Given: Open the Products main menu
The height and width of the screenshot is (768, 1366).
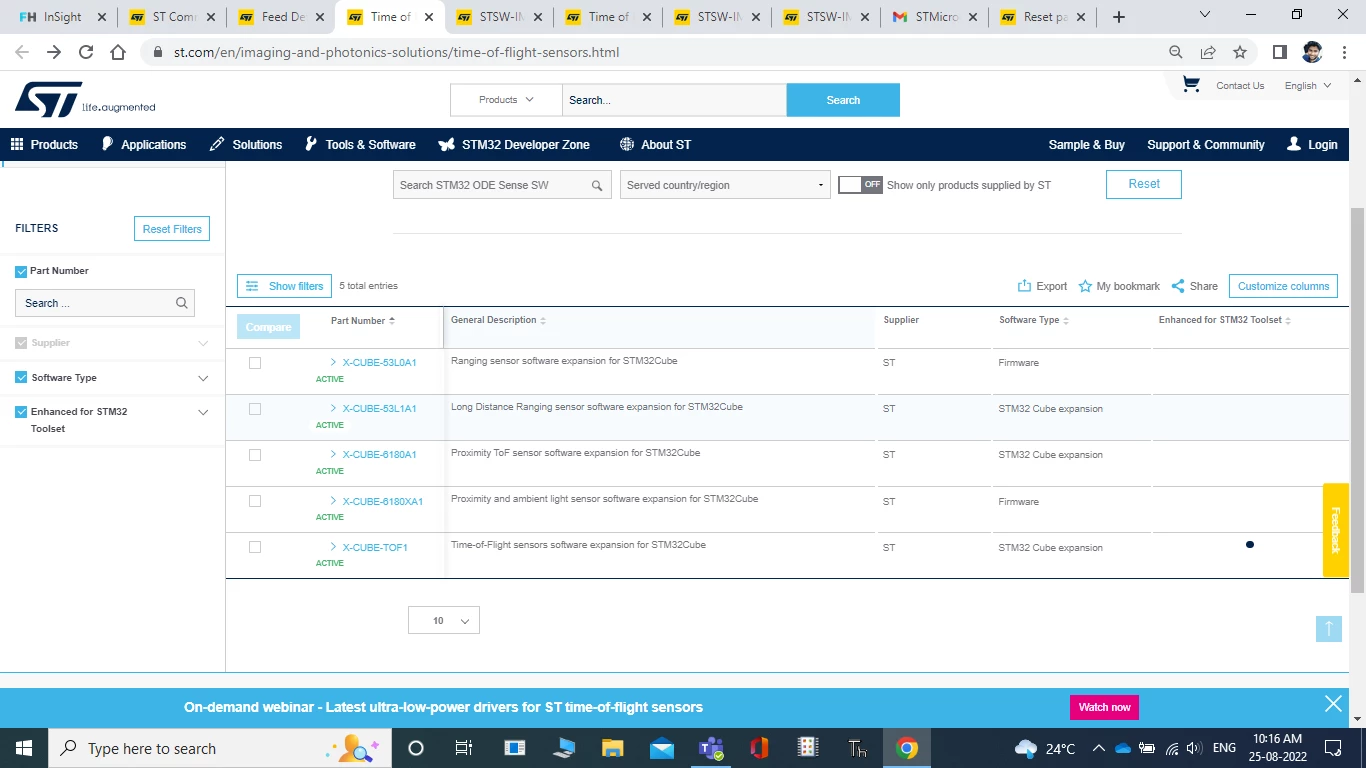Looking at the screenshot, I should point(44,145).
